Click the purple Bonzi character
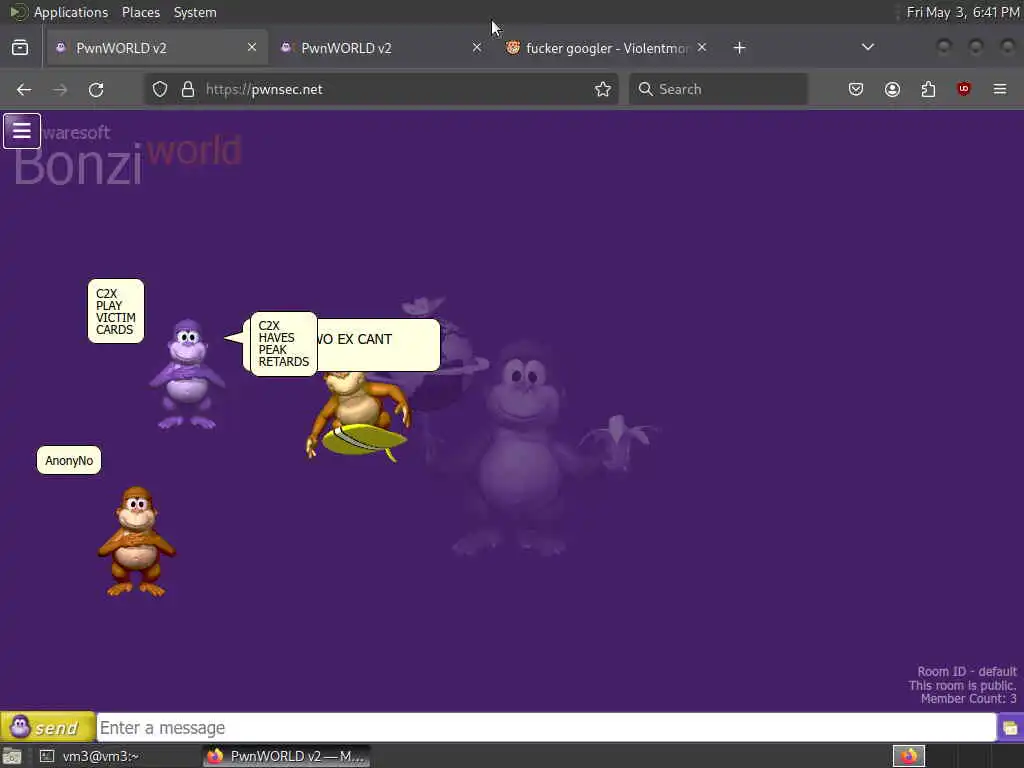 click(187, 374)
